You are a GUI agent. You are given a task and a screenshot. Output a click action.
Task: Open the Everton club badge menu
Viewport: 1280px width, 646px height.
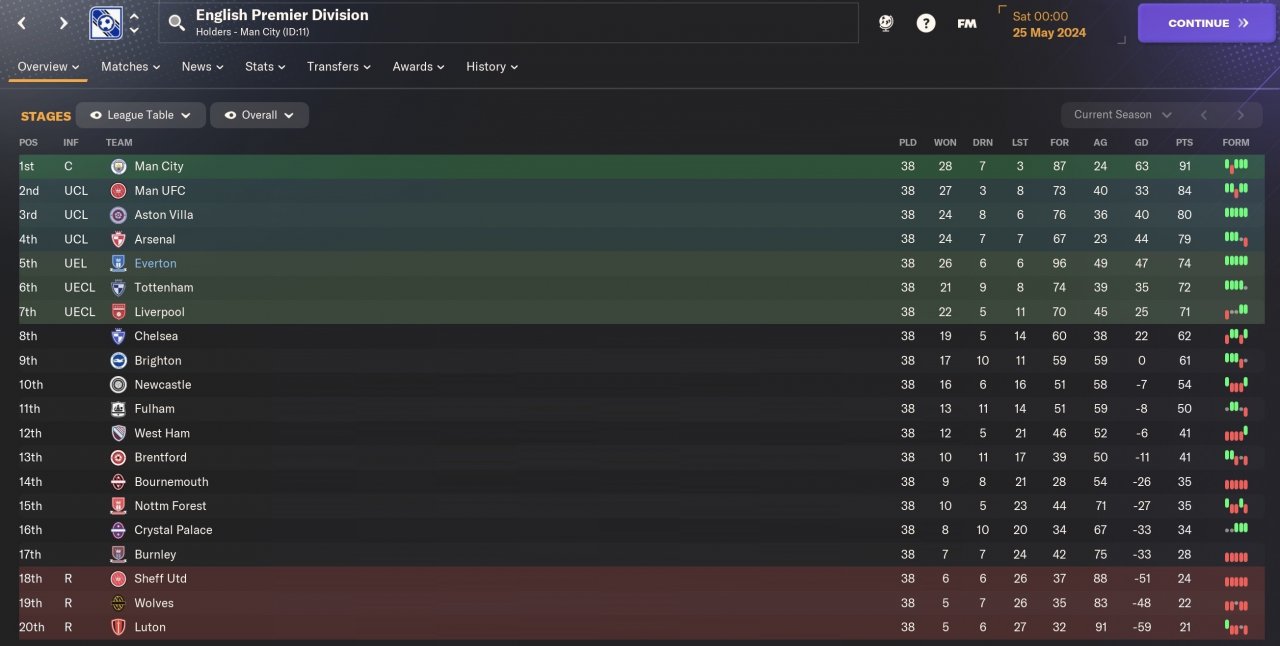click(105, 23)
